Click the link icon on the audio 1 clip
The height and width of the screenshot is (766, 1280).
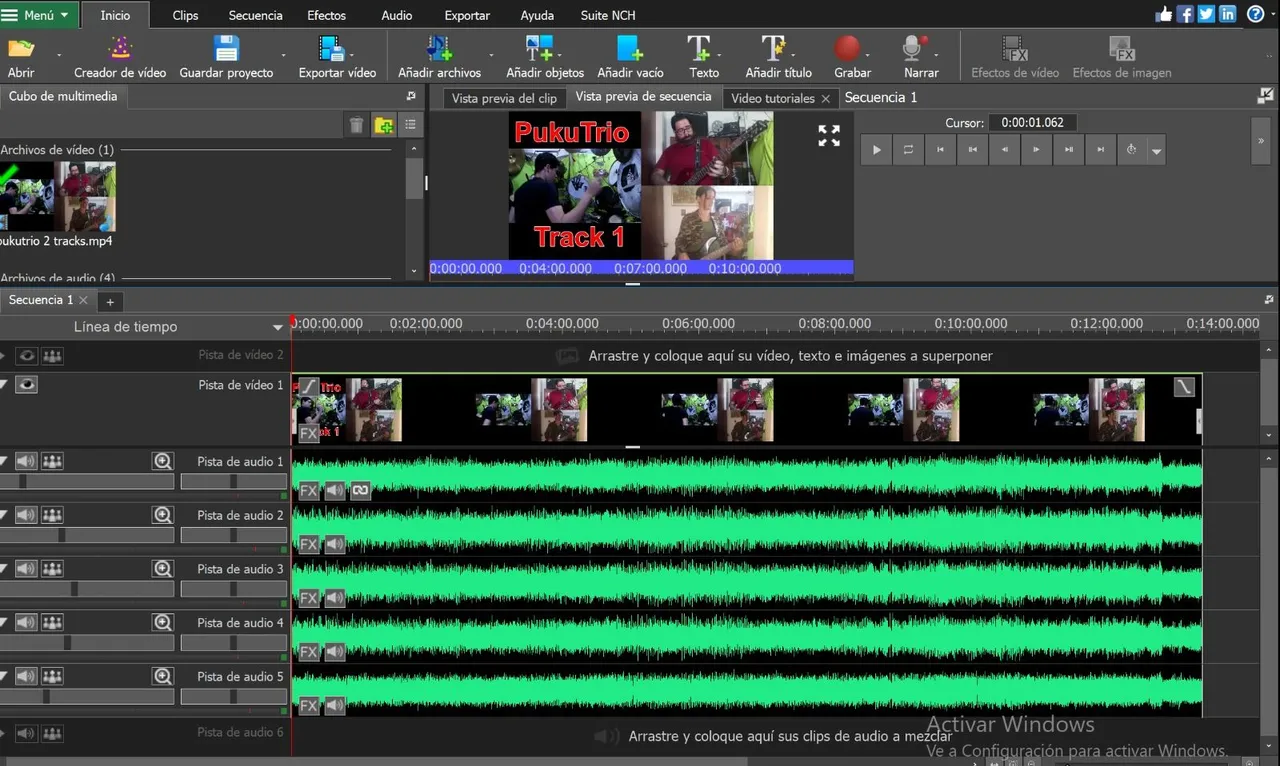pos(360,490)
